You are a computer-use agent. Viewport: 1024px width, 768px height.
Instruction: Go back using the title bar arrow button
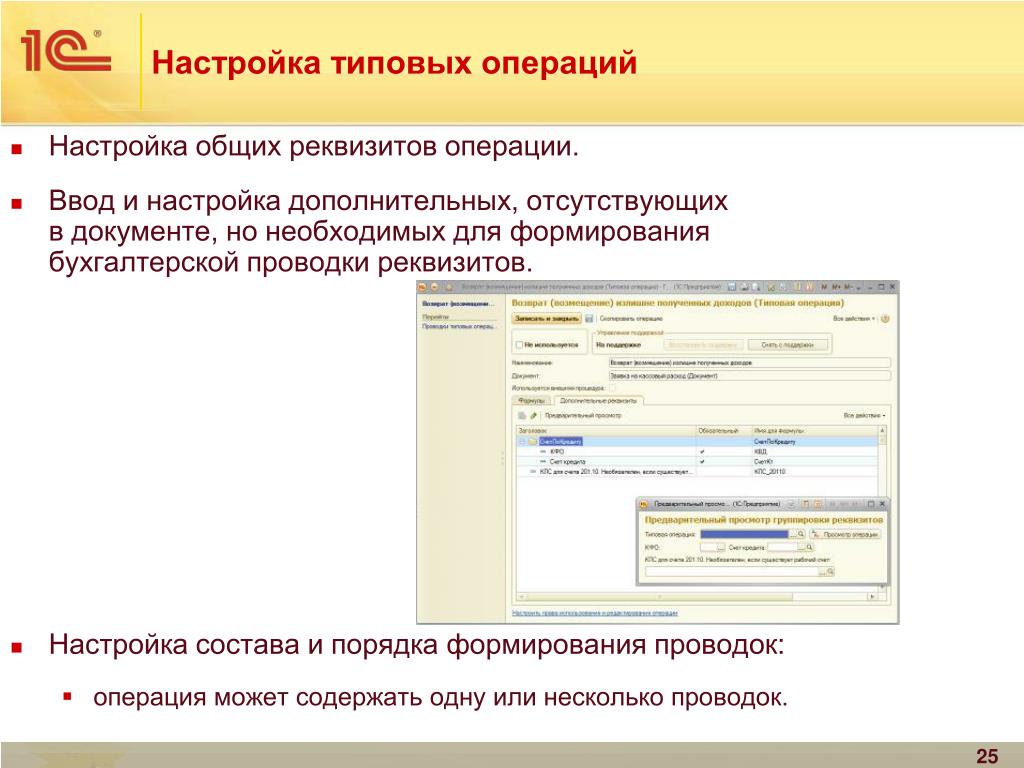[x=434, y=287]
